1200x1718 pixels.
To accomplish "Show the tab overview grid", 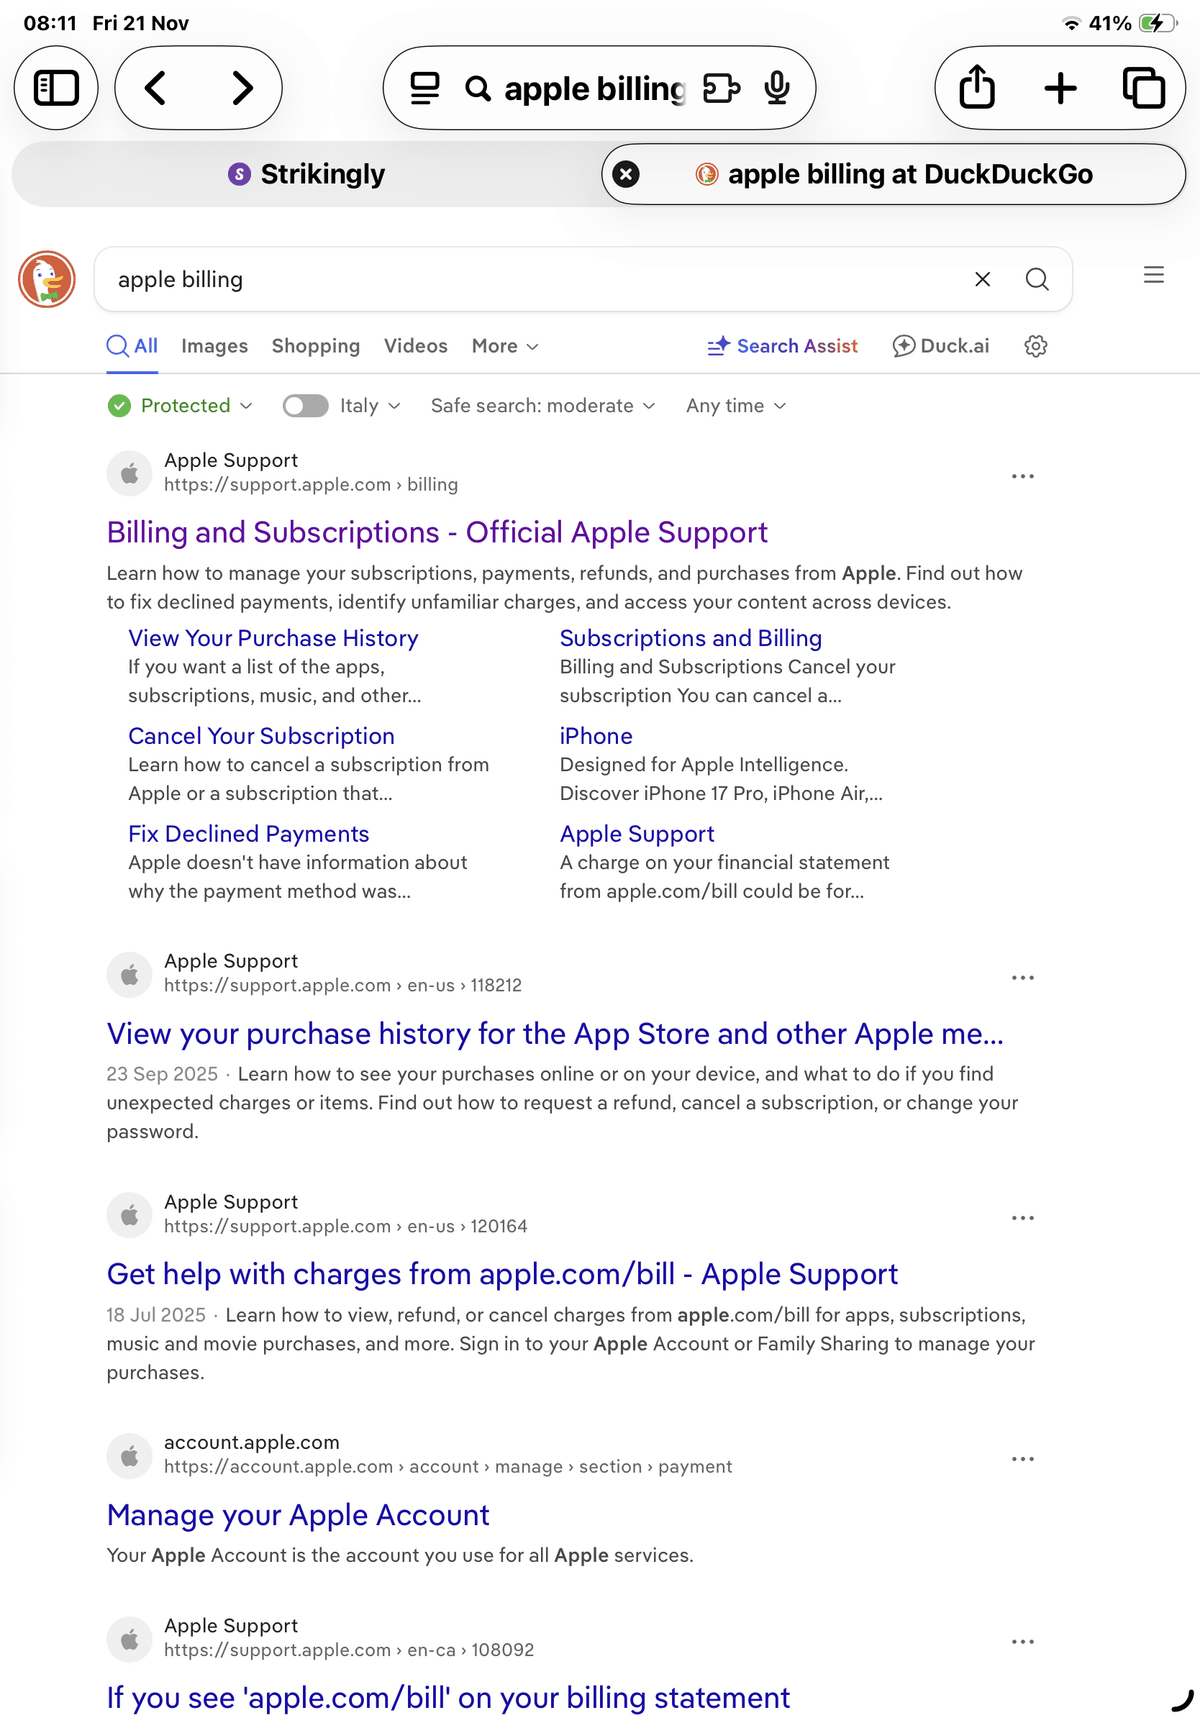I will point(1143,88).
